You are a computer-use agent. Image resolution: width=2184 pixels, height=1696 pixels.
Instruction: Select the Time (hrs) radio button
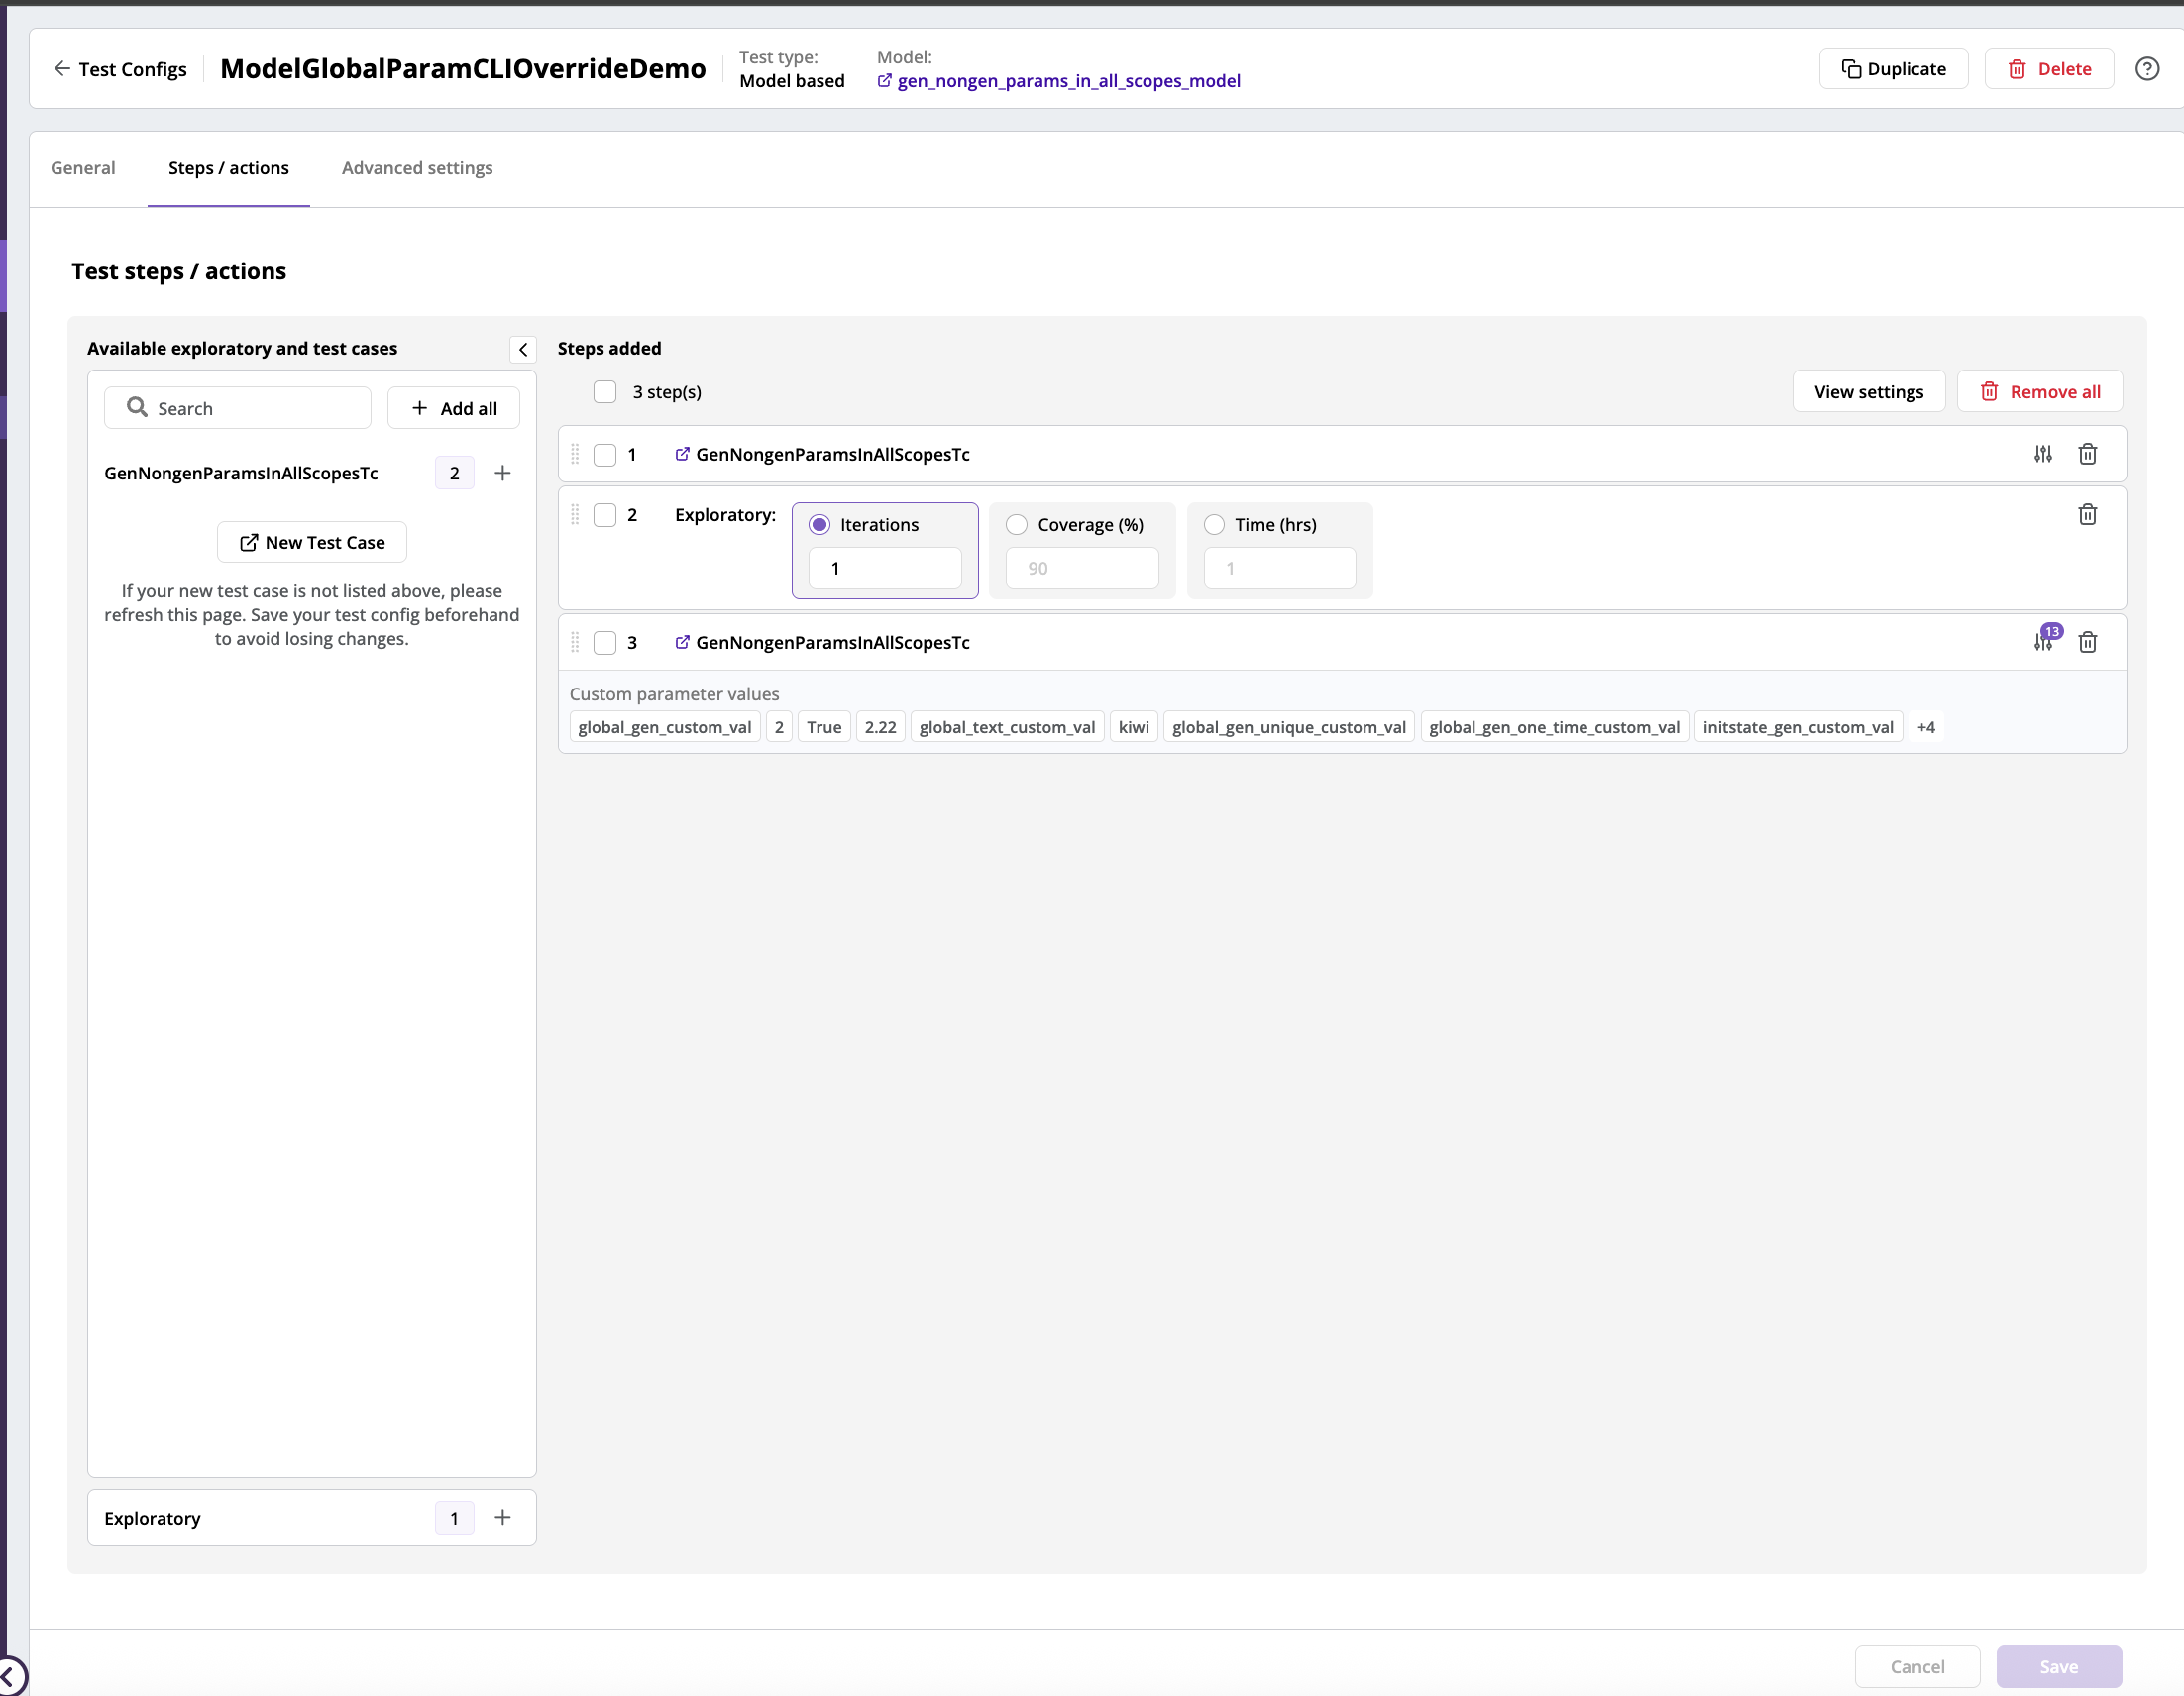click(x=1213, y=524)
